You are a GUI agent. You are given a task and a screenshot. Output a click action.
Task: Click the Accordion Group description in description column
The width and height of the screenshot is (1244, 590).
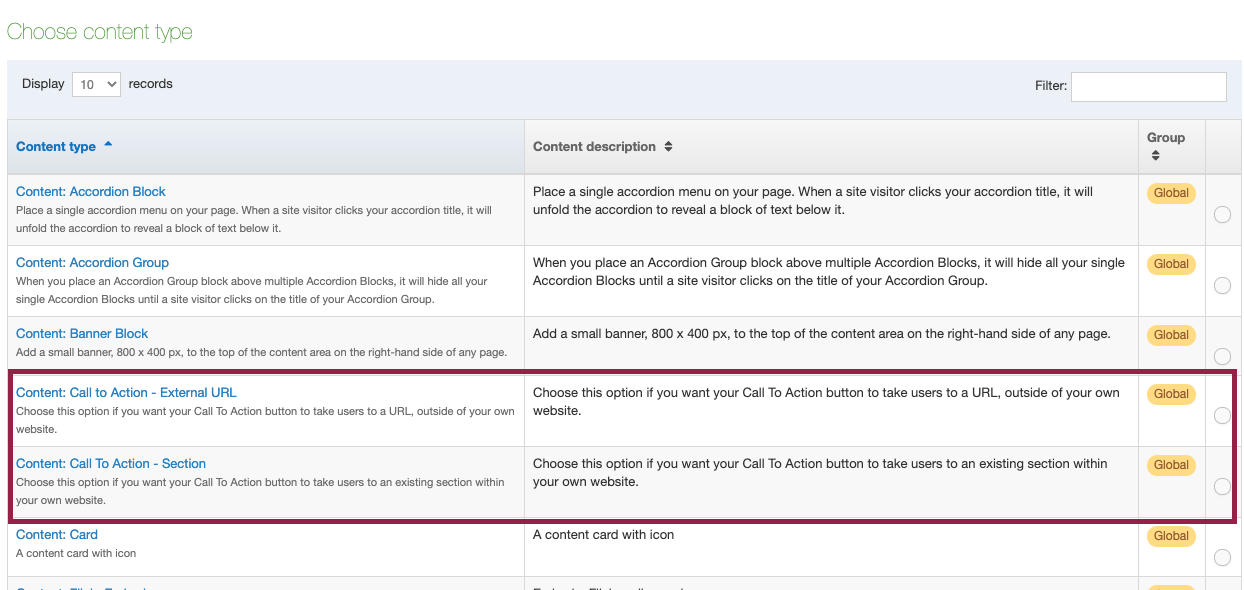click(x=829, y=271)
